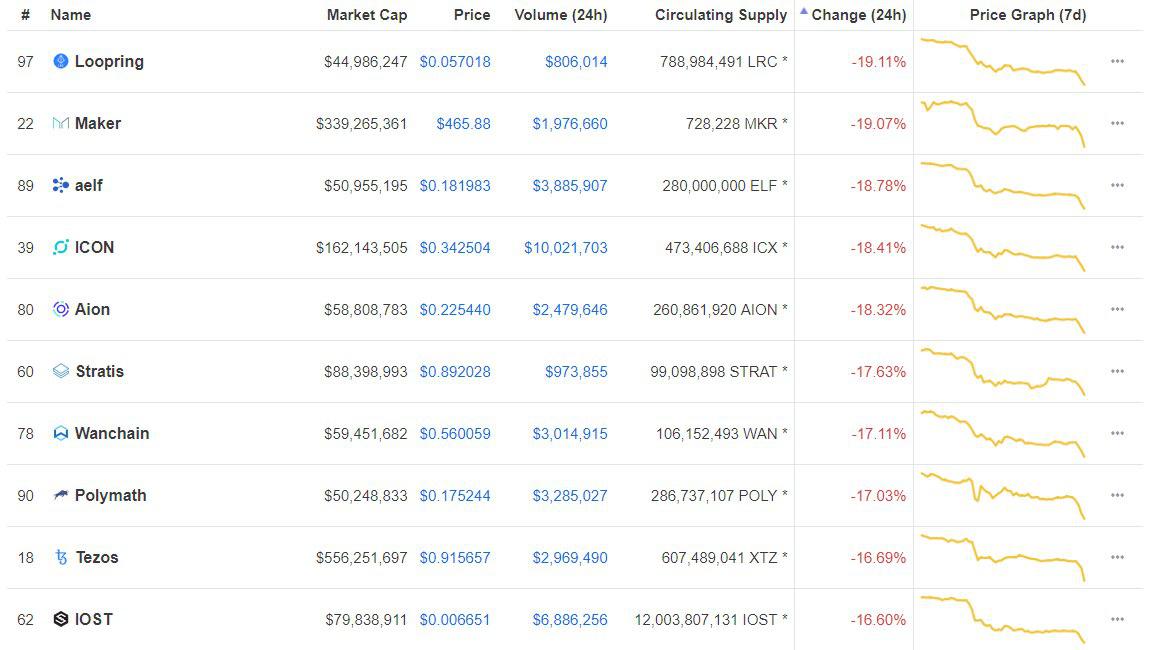Click ICON's volume $10,021,703 link

[x=565, y=248]
